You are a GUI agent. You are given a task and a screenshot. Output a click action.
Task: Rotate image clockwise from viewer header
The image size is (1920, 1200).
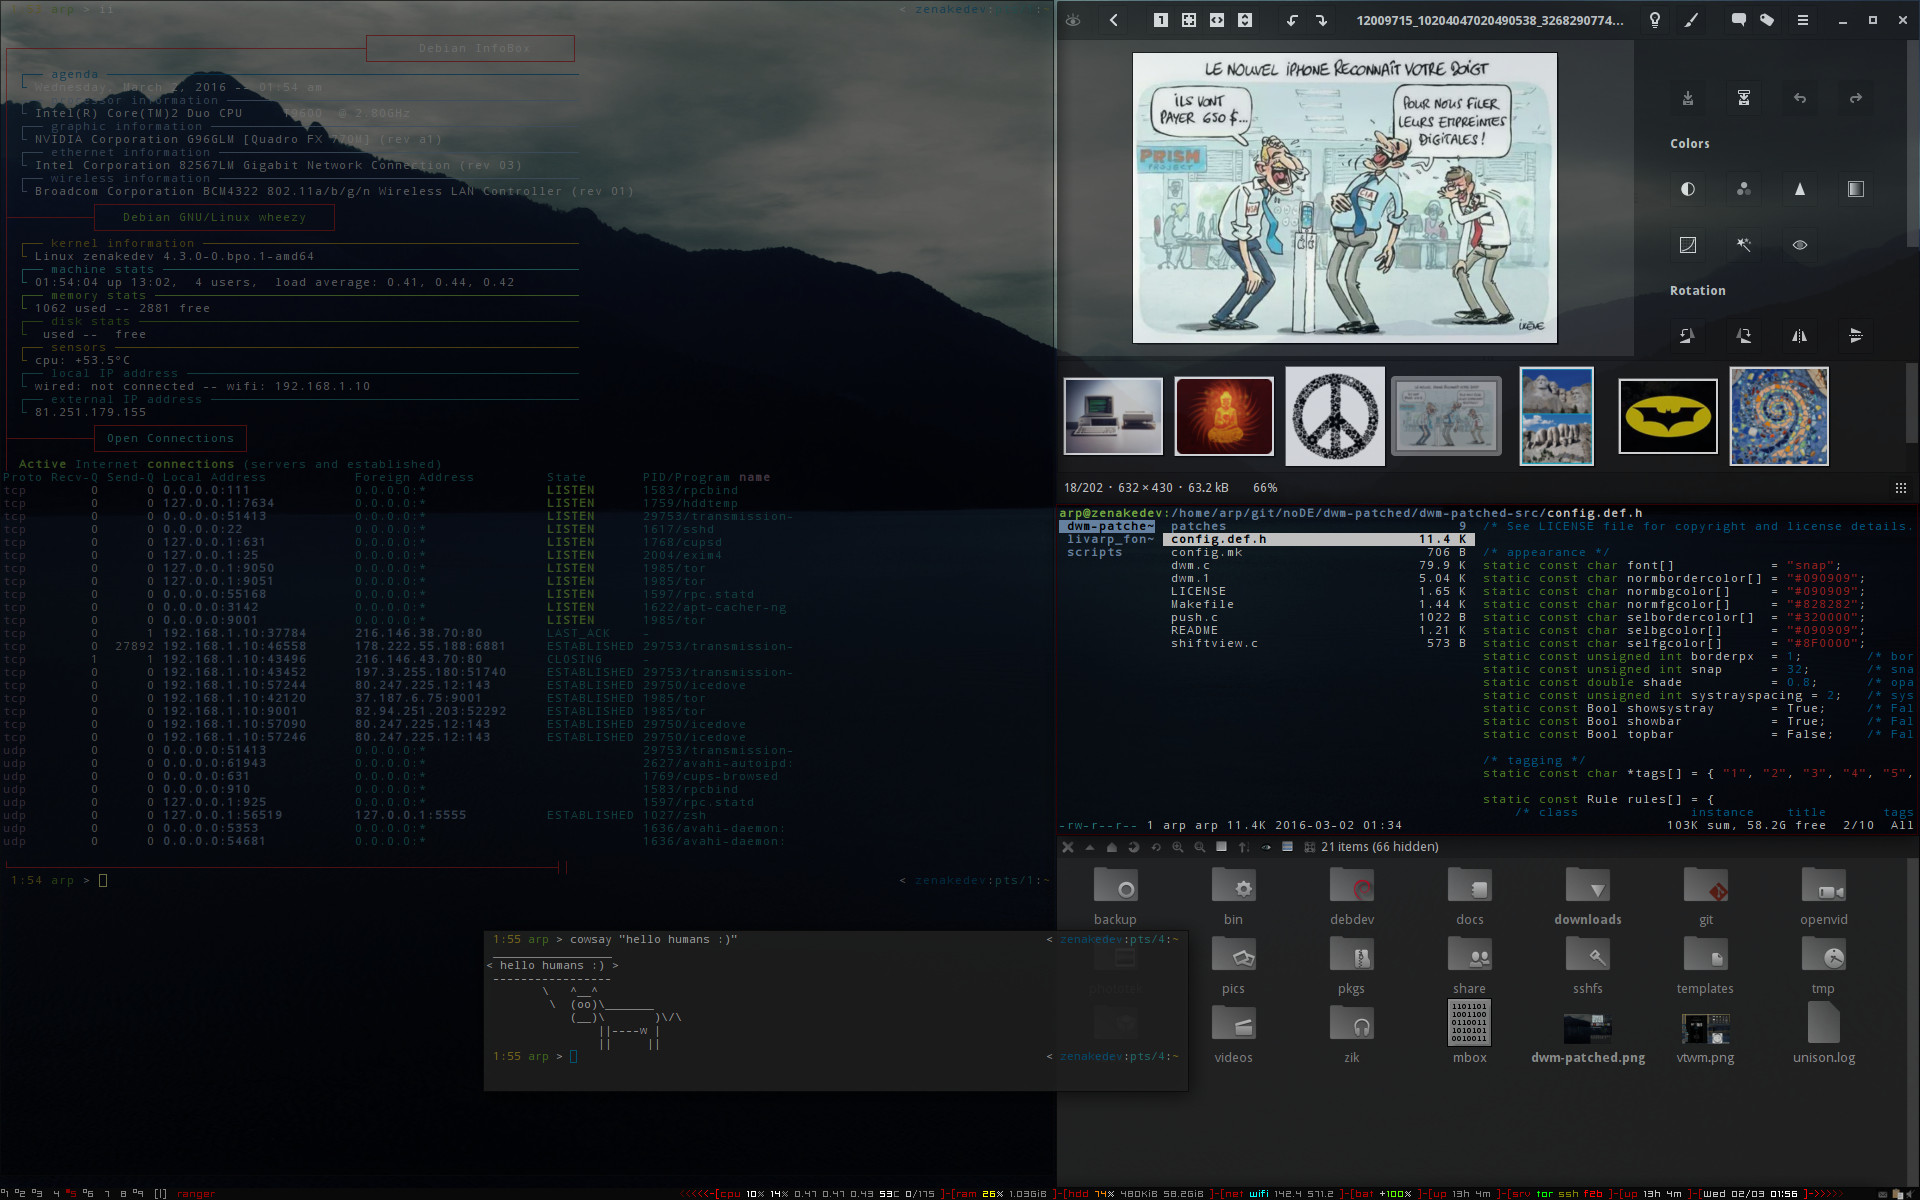click(1321, 20)
